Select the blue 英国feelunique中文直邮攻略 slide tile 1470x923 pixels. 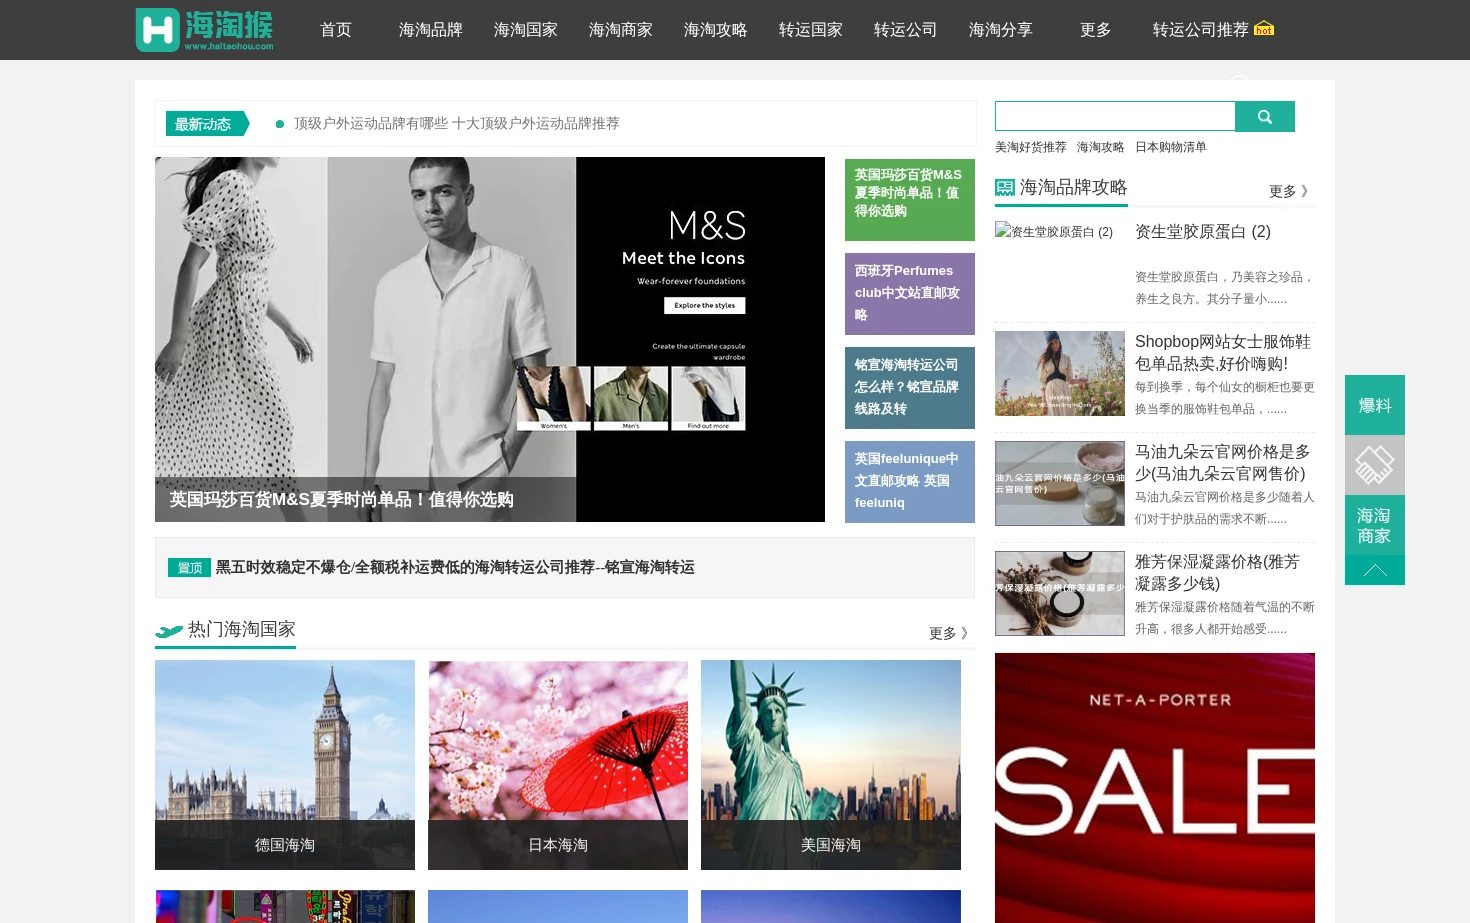tap(910, 482)
